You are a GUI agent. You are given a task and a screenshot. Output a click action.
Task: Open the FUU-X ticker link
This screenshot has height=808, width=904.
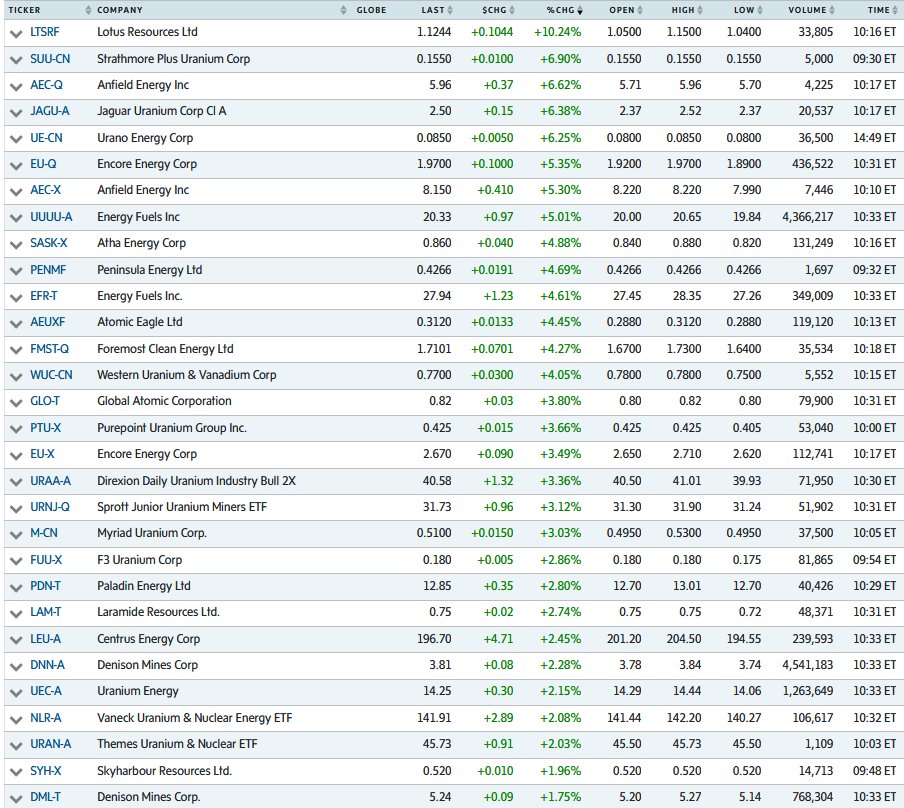pyautogui.click(x=46, y=560)
